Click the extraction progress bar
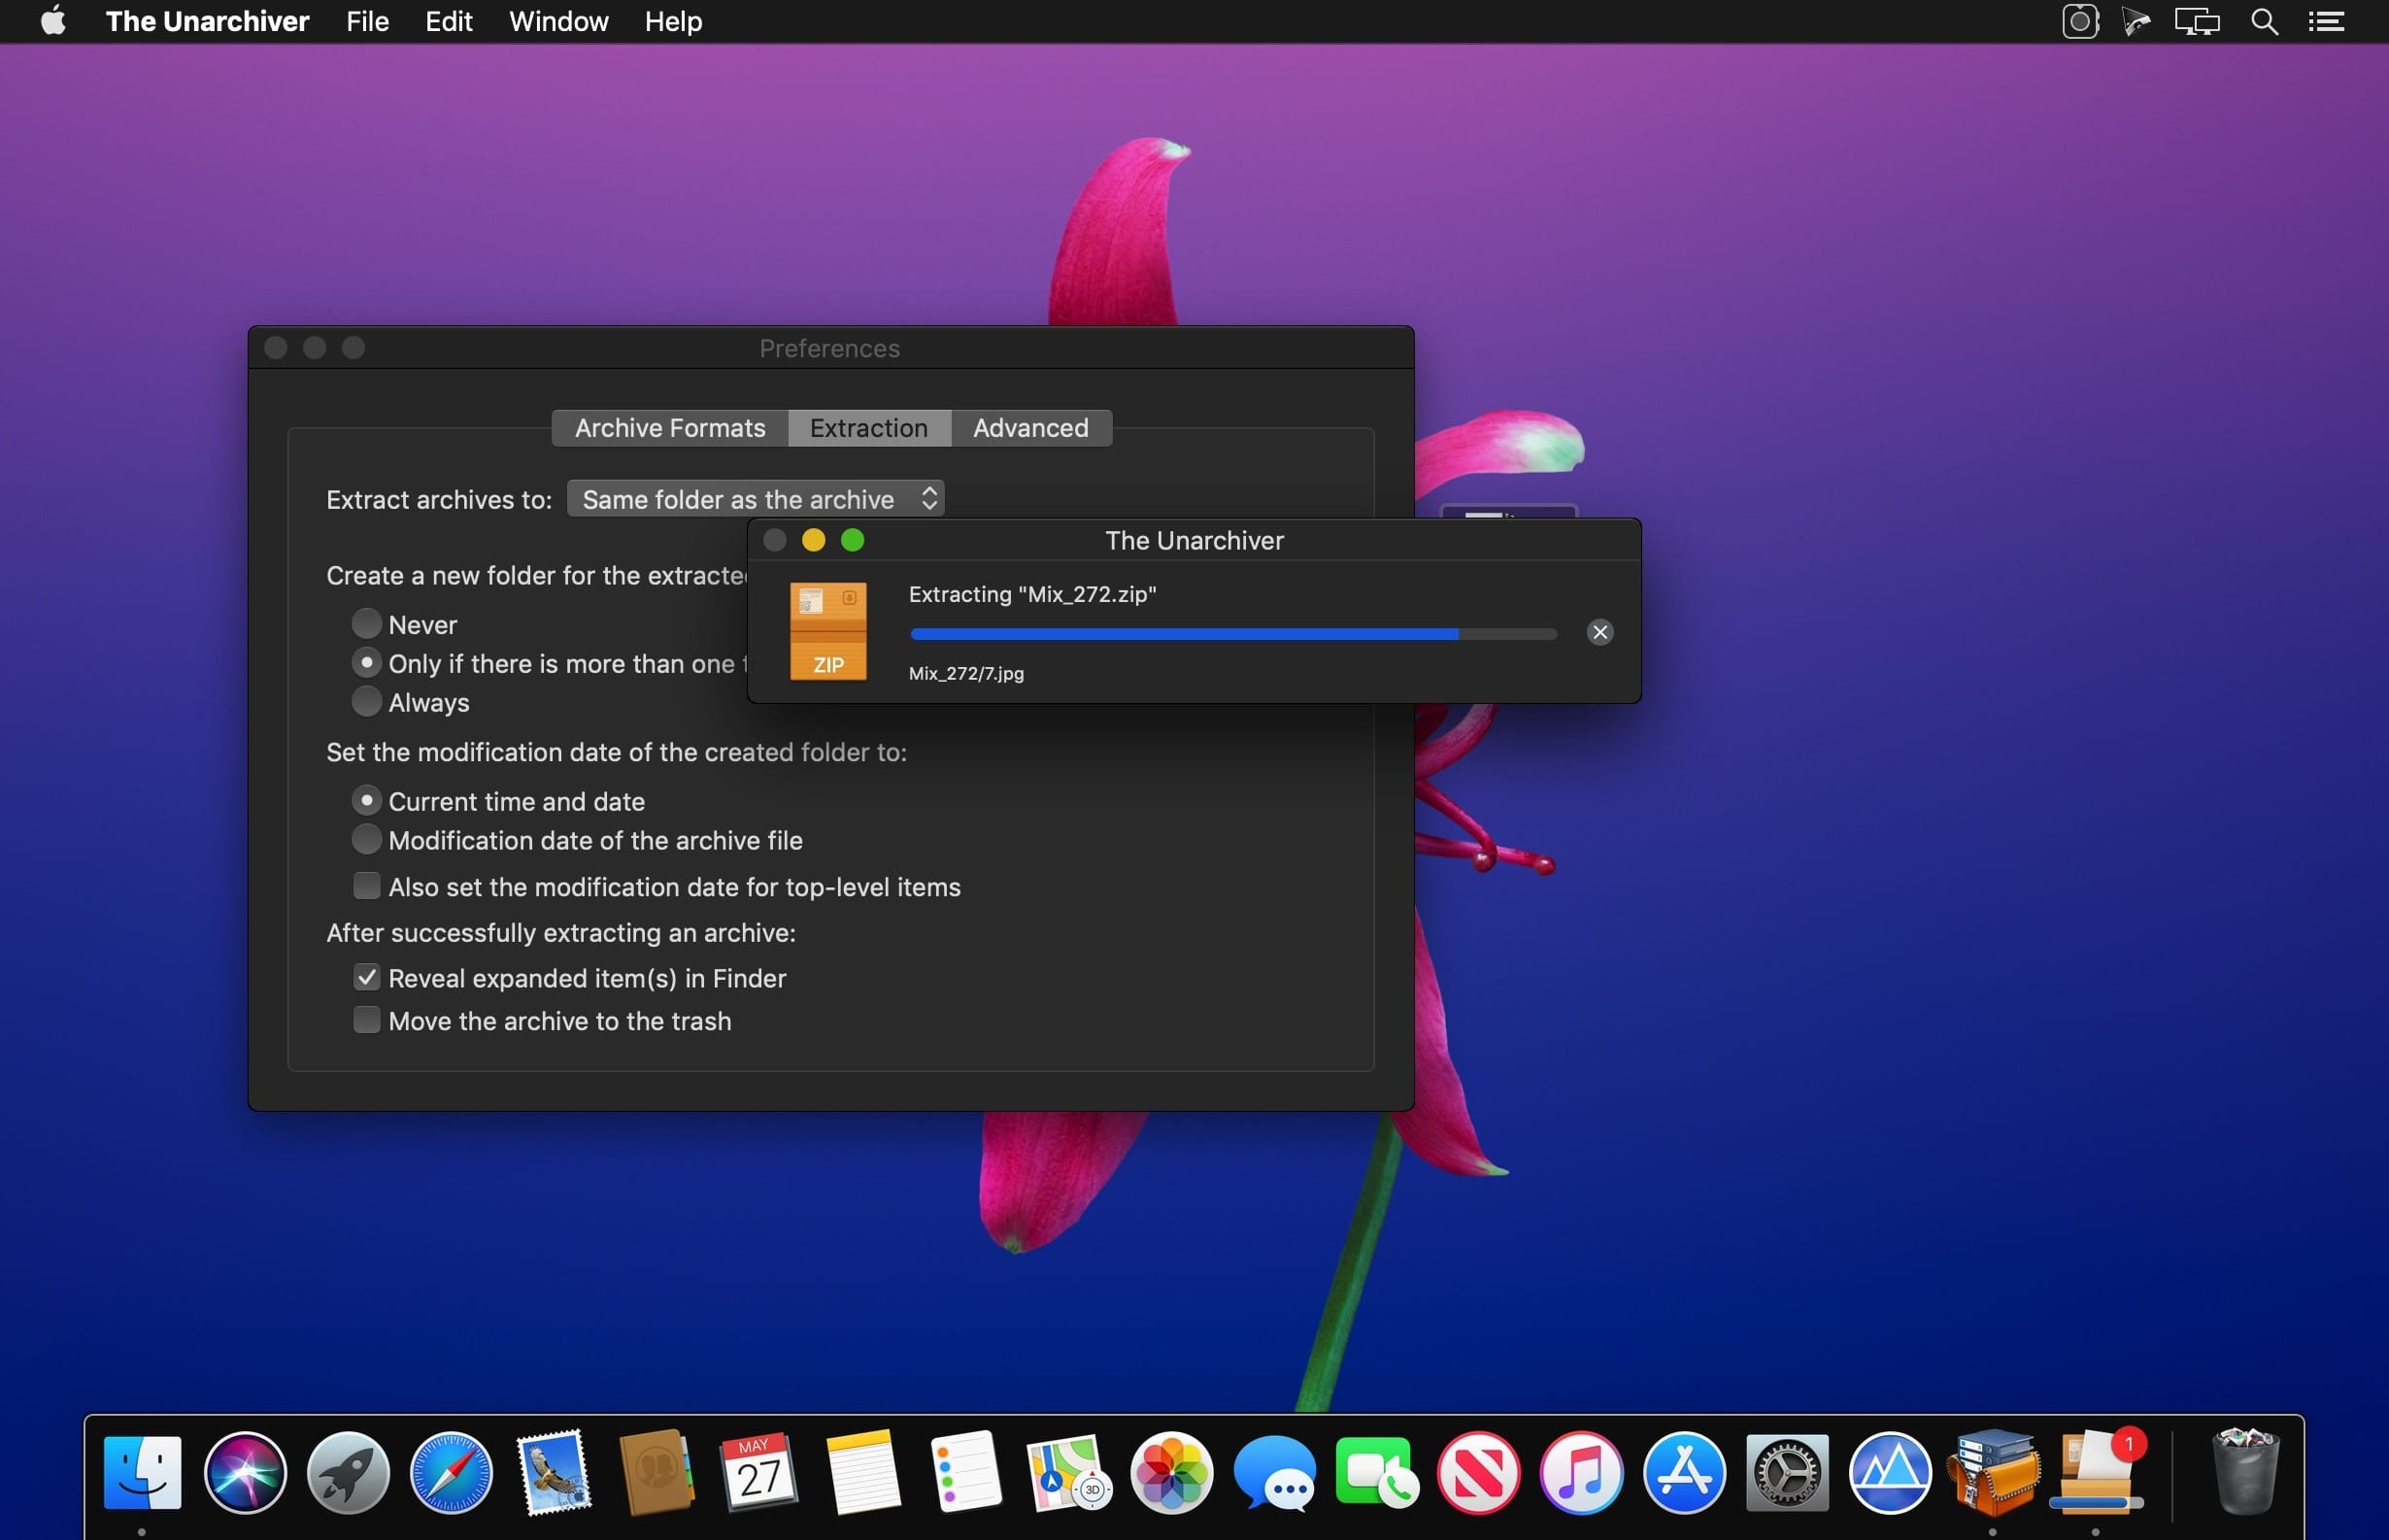Viewport: 2389px width, 1540px height. click(x=1233, y=634)
